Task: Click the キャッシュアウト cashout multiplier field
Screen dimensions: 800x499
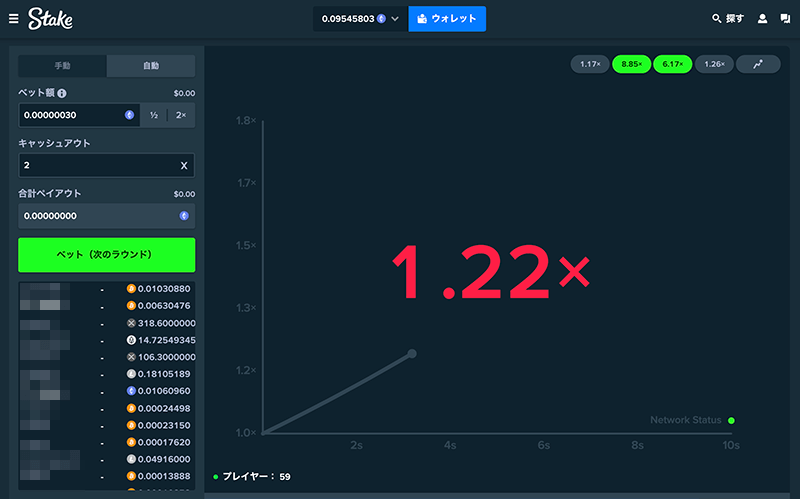Action: point(95,165)
